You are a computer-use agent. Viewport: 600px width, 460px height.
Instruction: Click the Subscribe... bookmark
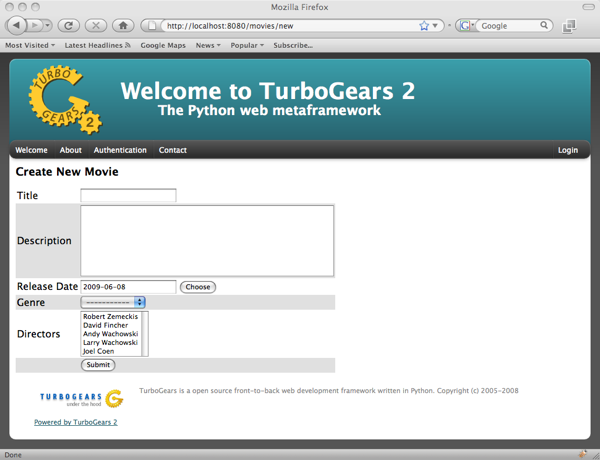point(293,45)
